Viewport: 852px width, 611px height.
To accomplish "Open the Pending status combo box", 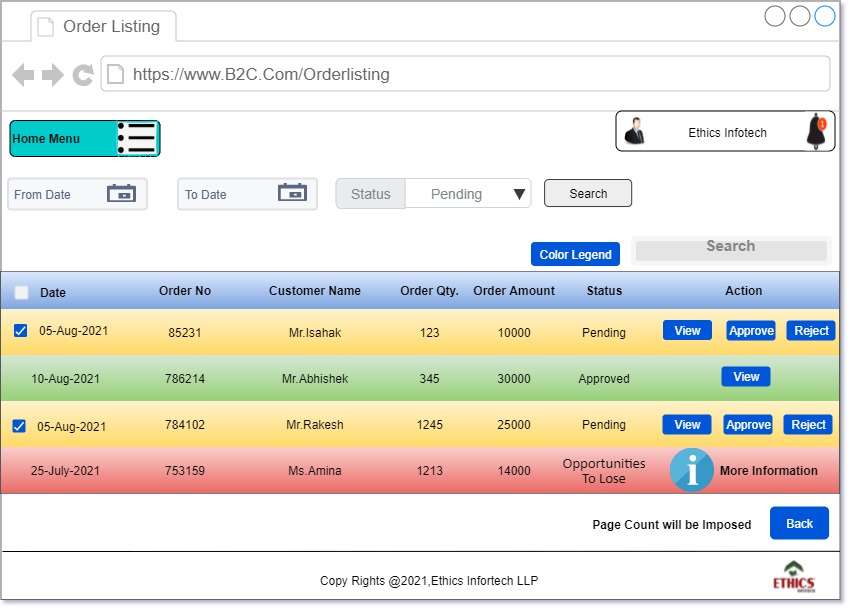I will [457, 194].
